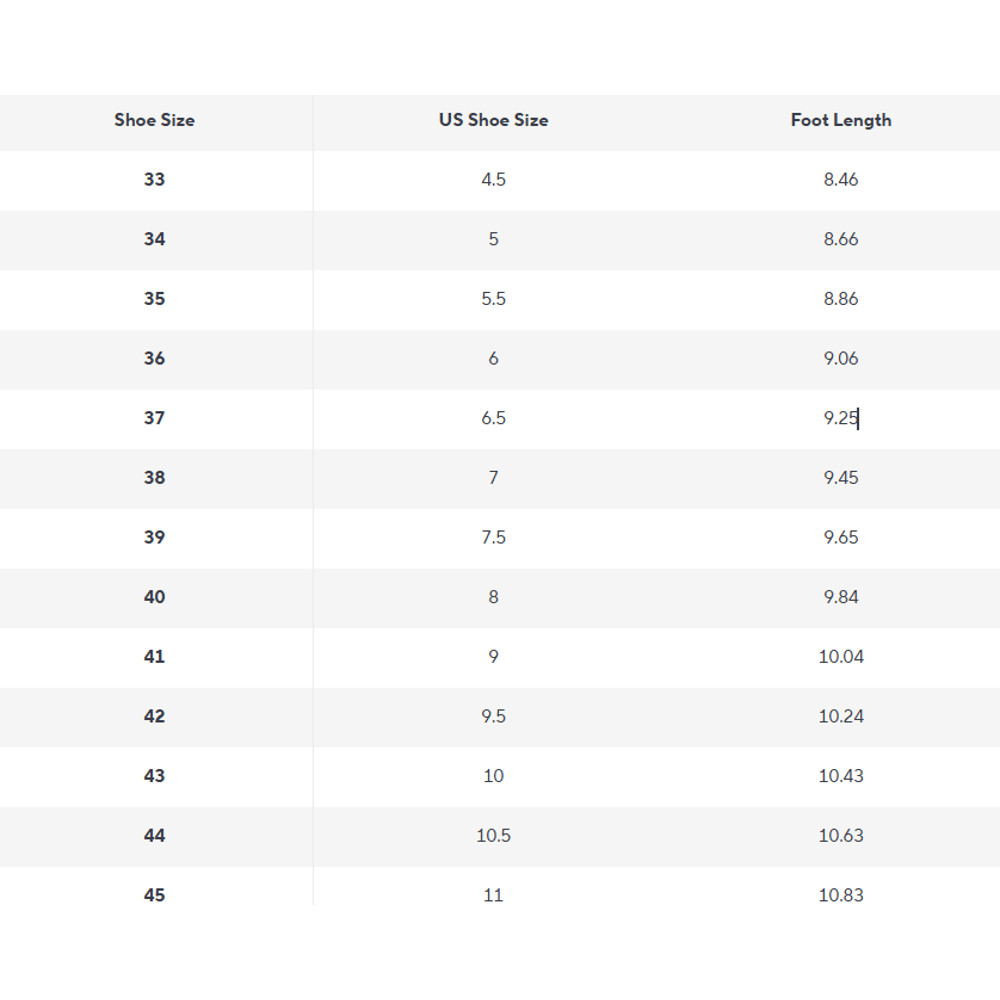Screen dimensions: 1000x1000
Task: Click the 10.43 foot length value
Action: coord(840,776)
